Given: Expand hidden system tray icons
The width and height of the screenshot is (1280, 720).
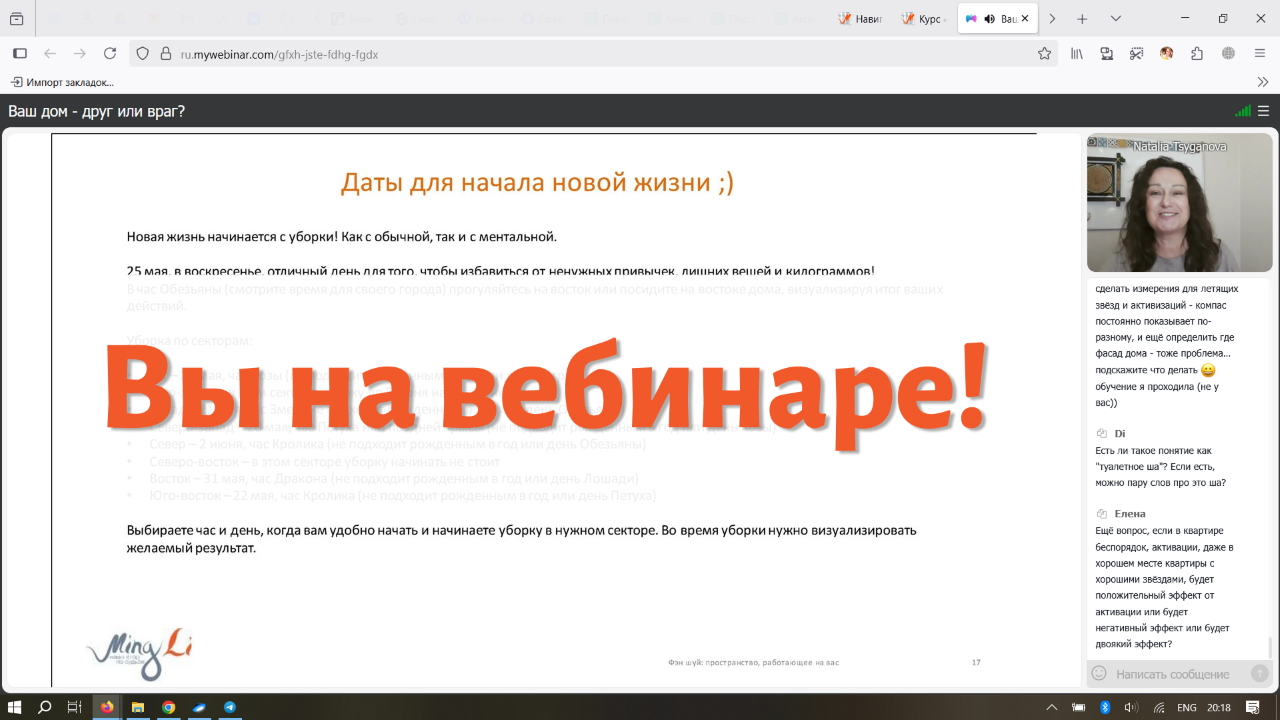Looking at the screenshot, I should 1052,708.
